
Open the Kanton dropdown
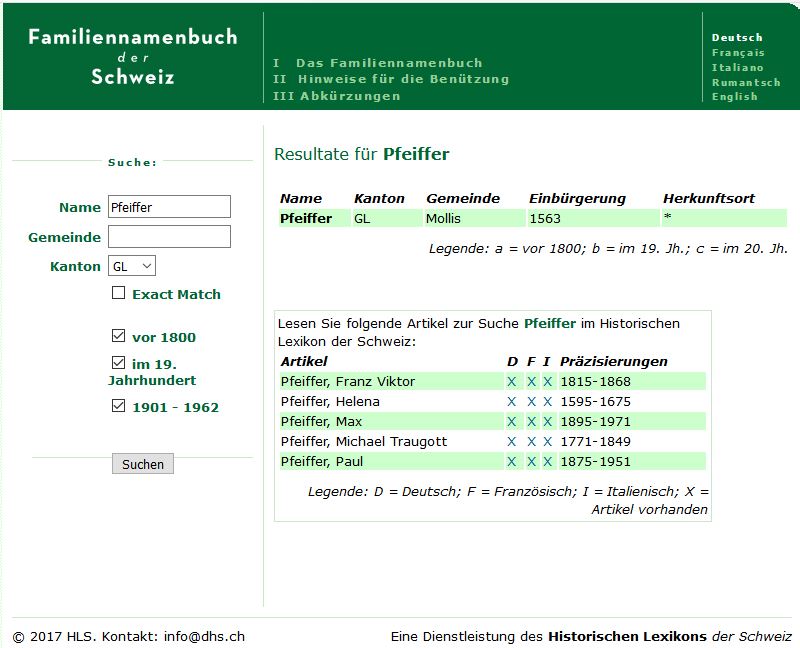[x=132, y=266]
